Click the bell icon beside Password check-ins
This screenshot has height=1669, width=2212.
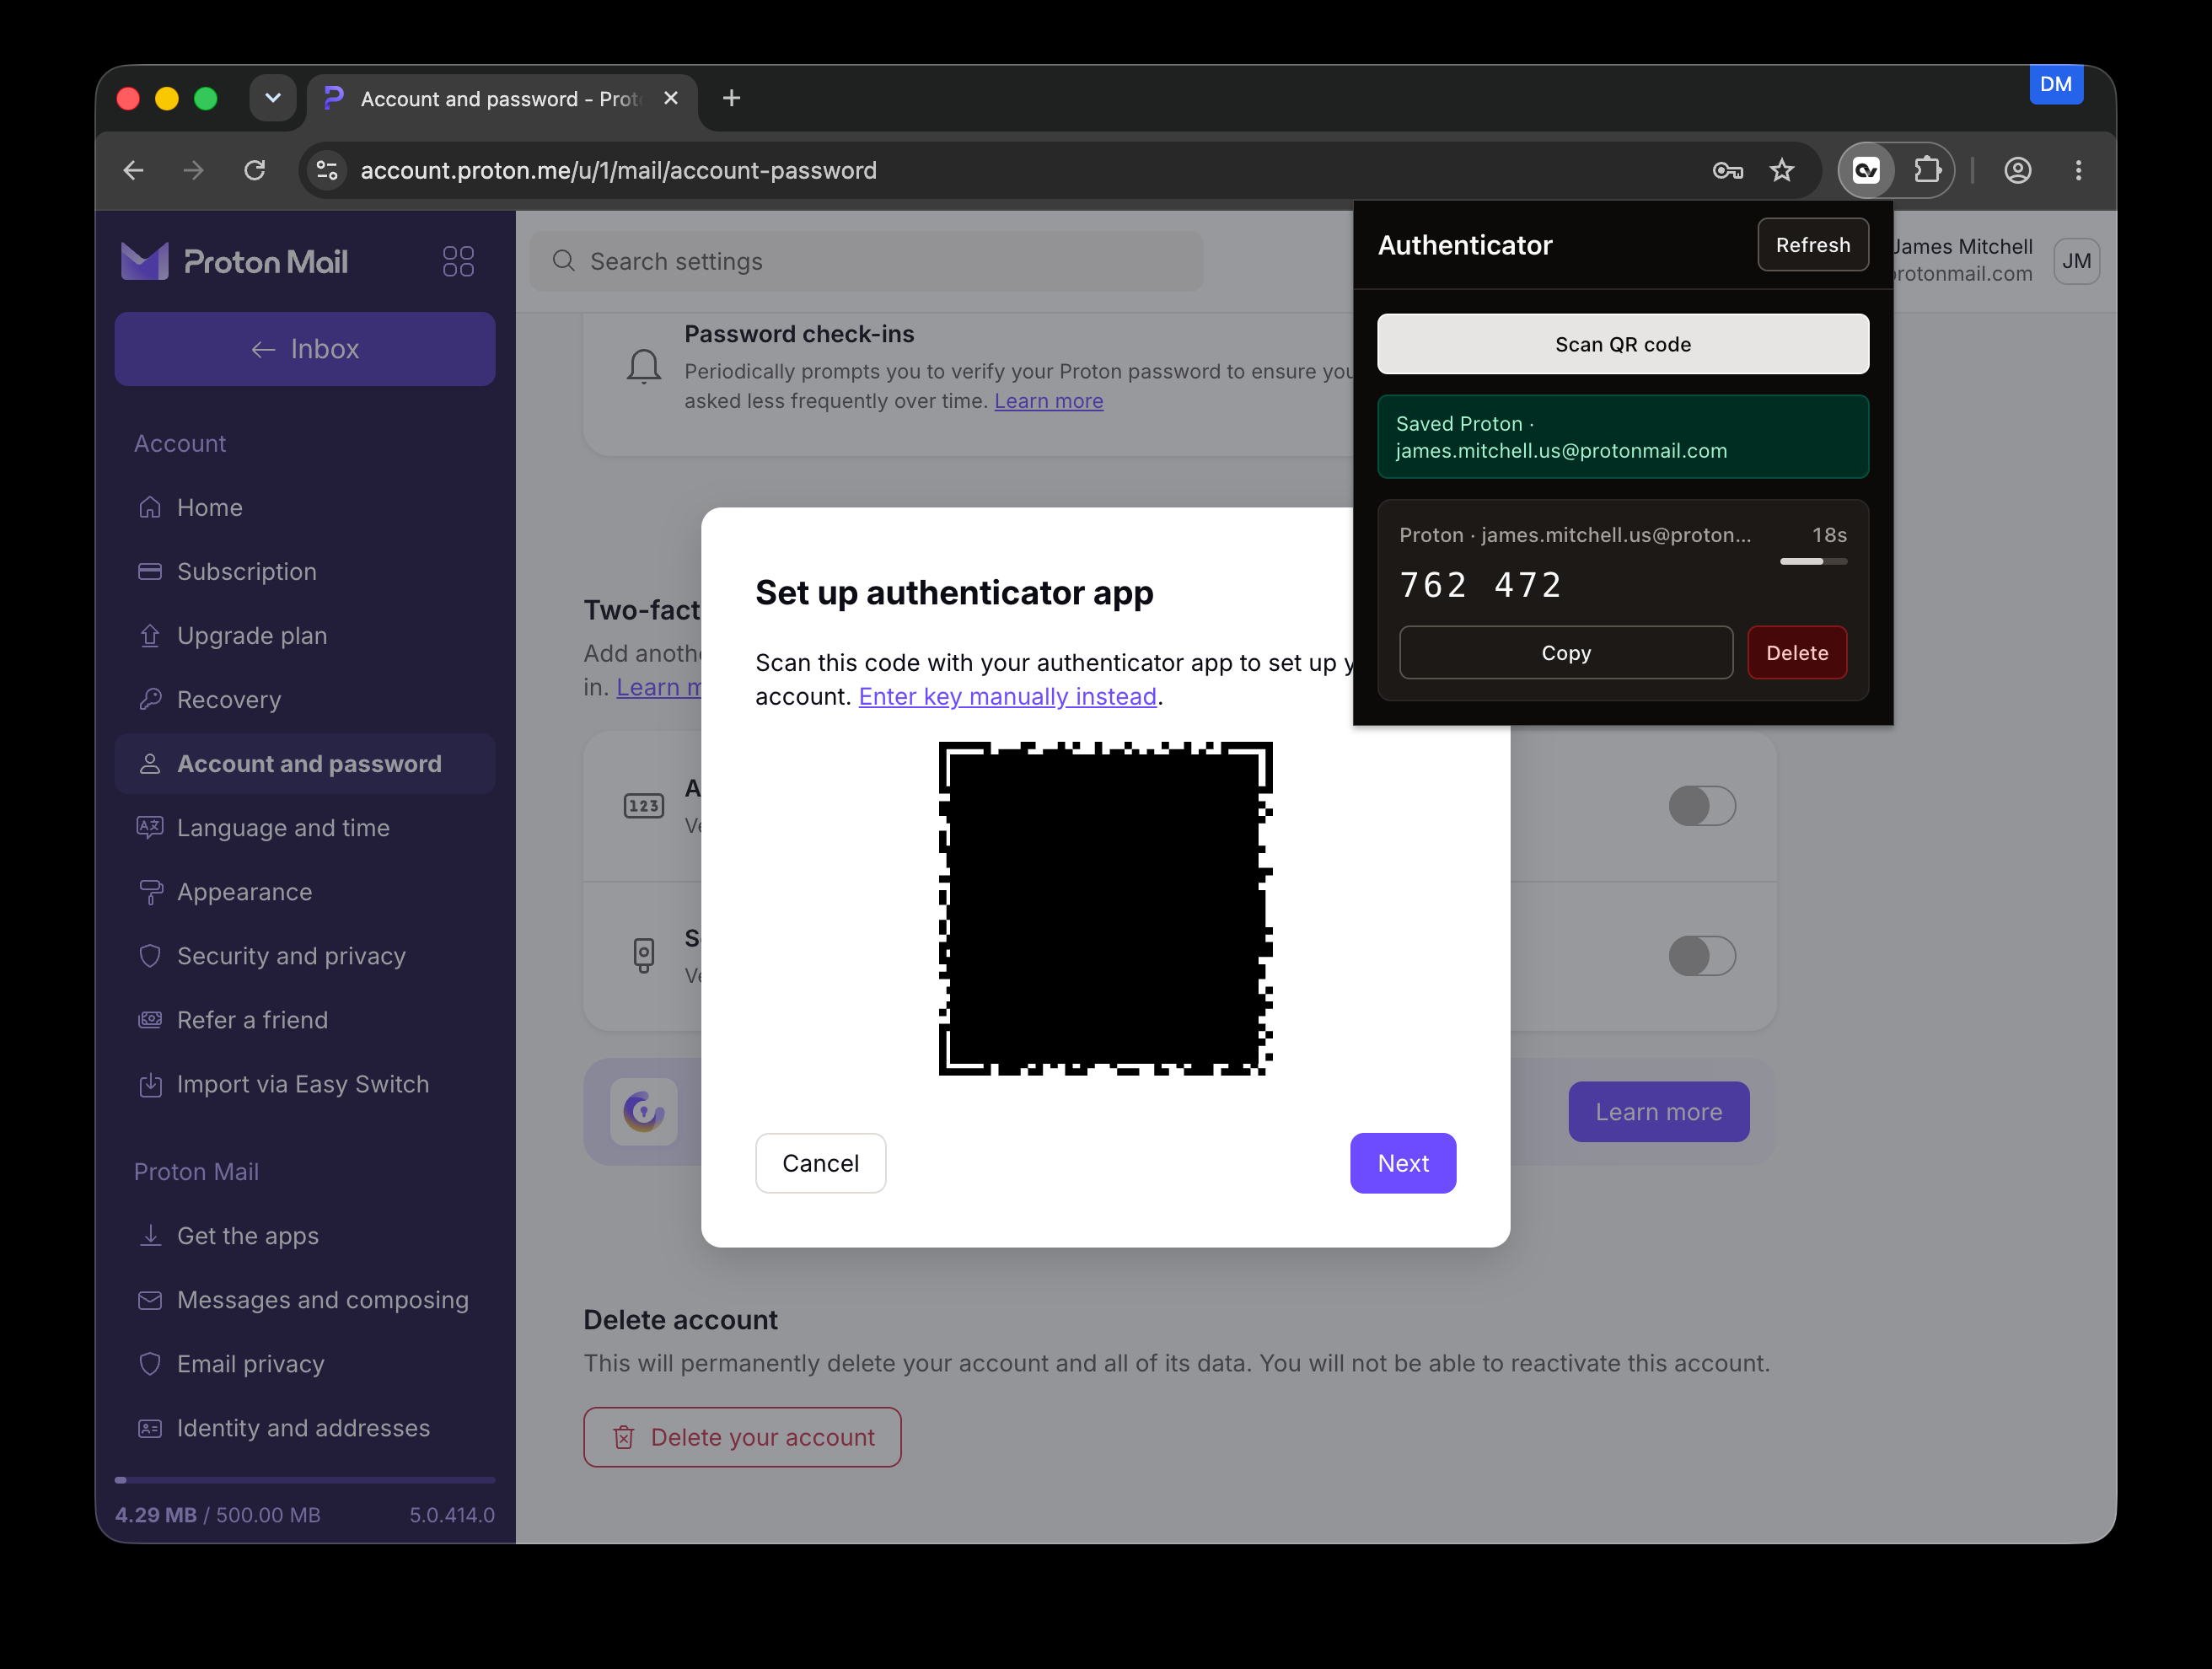click(644, 367)
